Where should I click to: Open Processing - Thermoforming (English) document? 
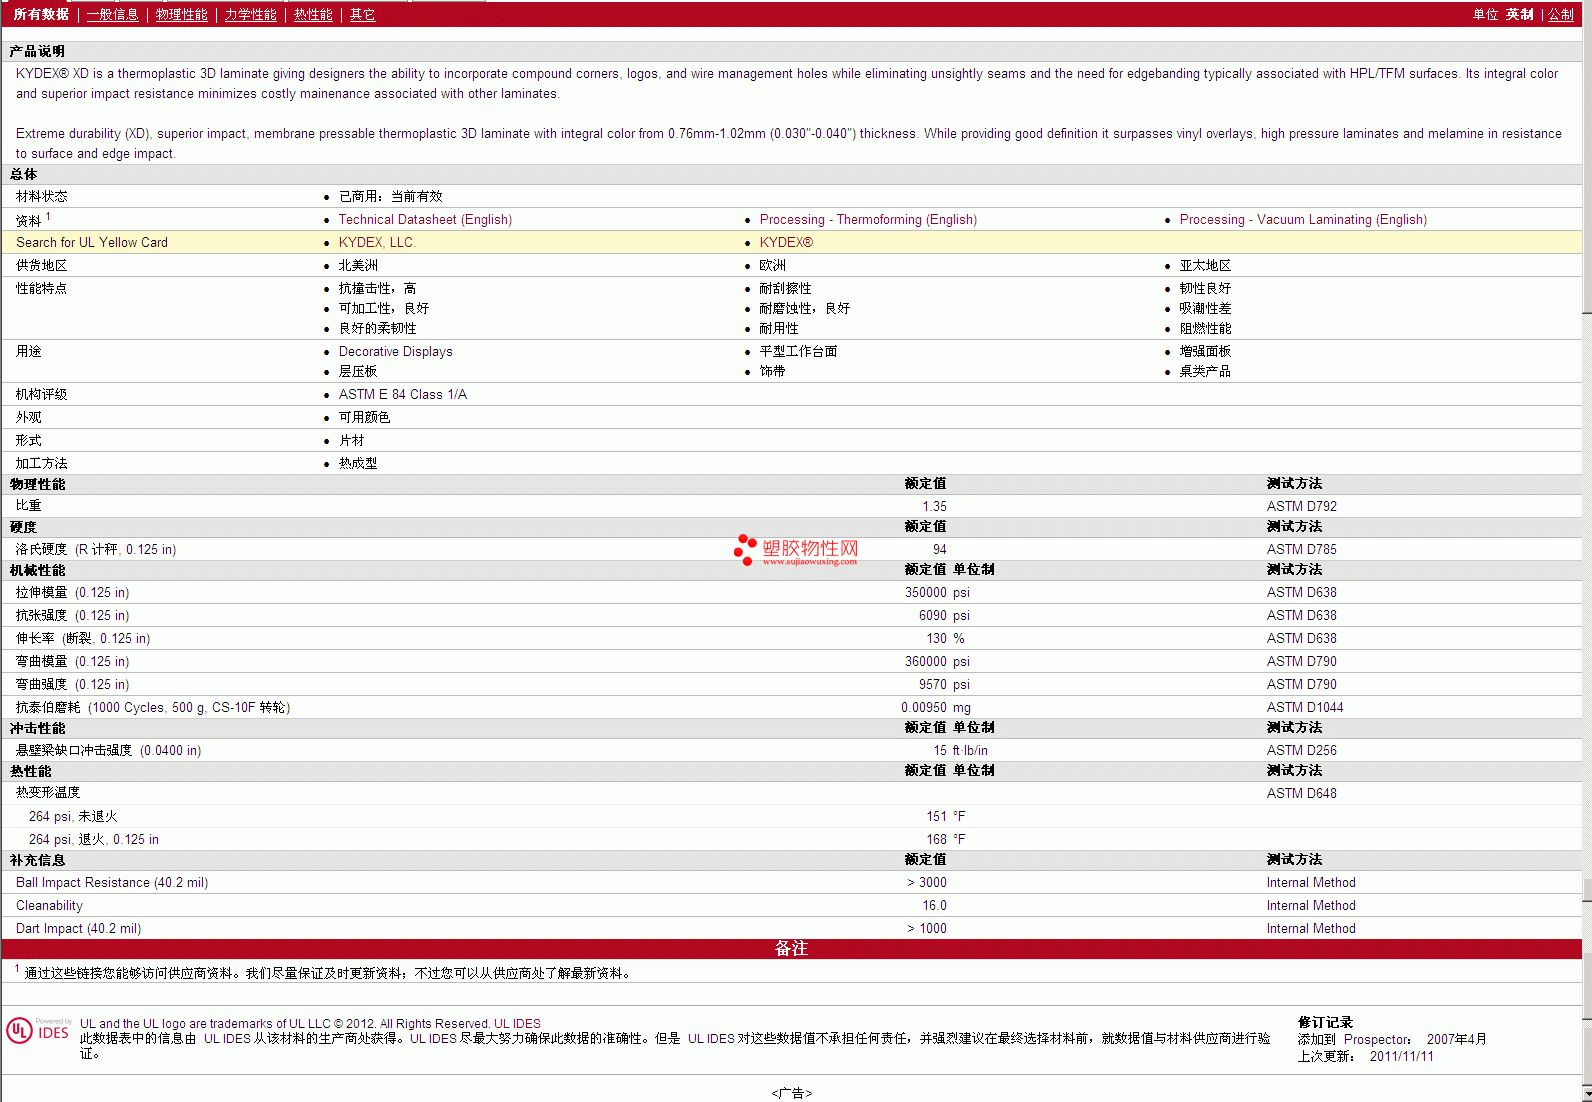pyautogui.click(x=868, y=220)
